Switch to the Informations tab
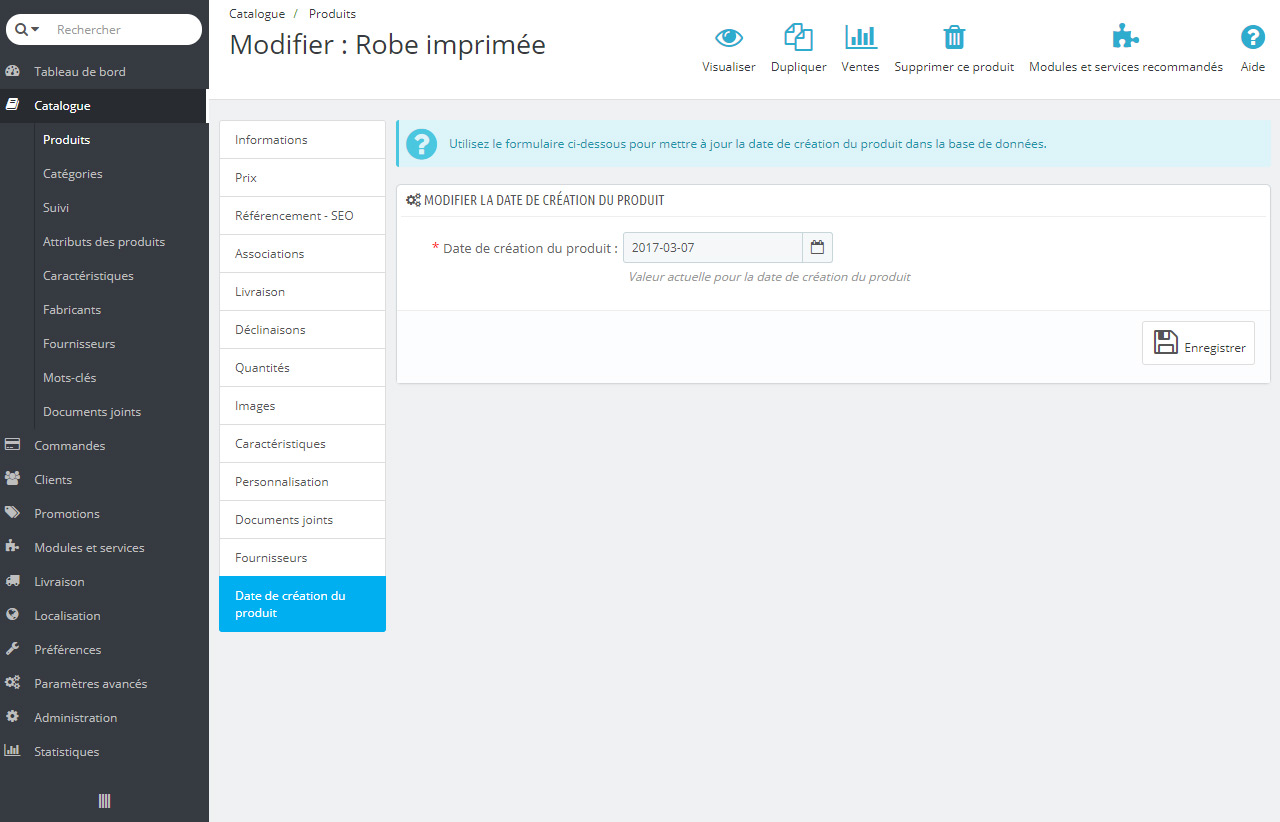 coord(302,140)
